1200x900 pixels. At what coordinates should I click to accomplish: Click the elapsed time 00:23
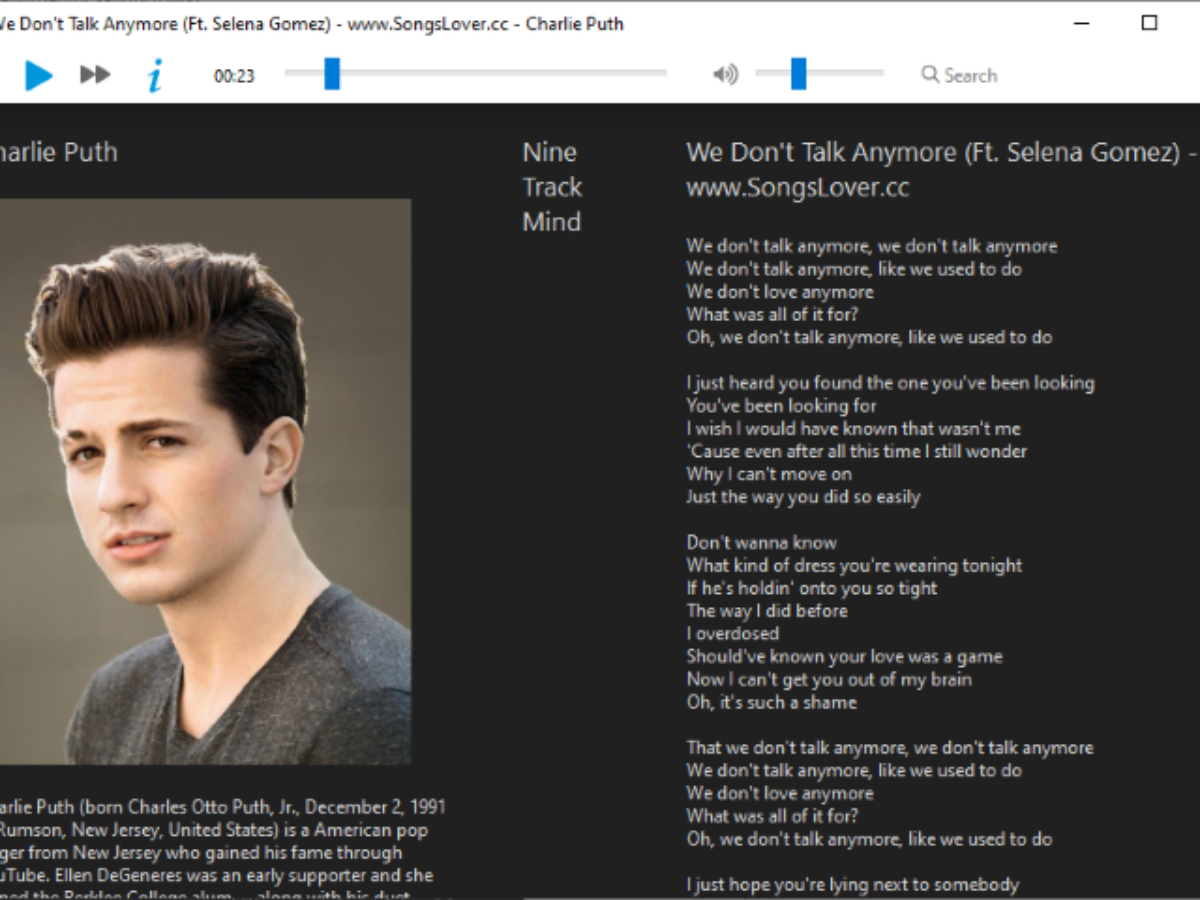coord(234,76)
